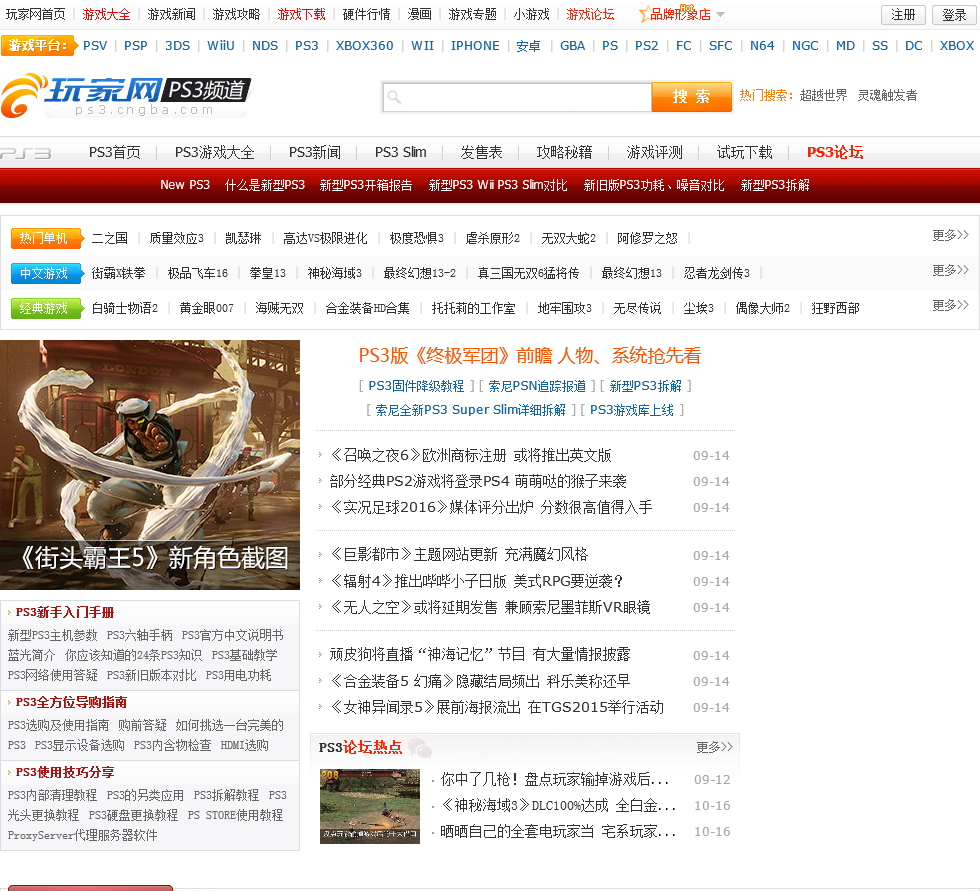
Task: Open 游戏论坛 in top menu
Action: point(590,14)
